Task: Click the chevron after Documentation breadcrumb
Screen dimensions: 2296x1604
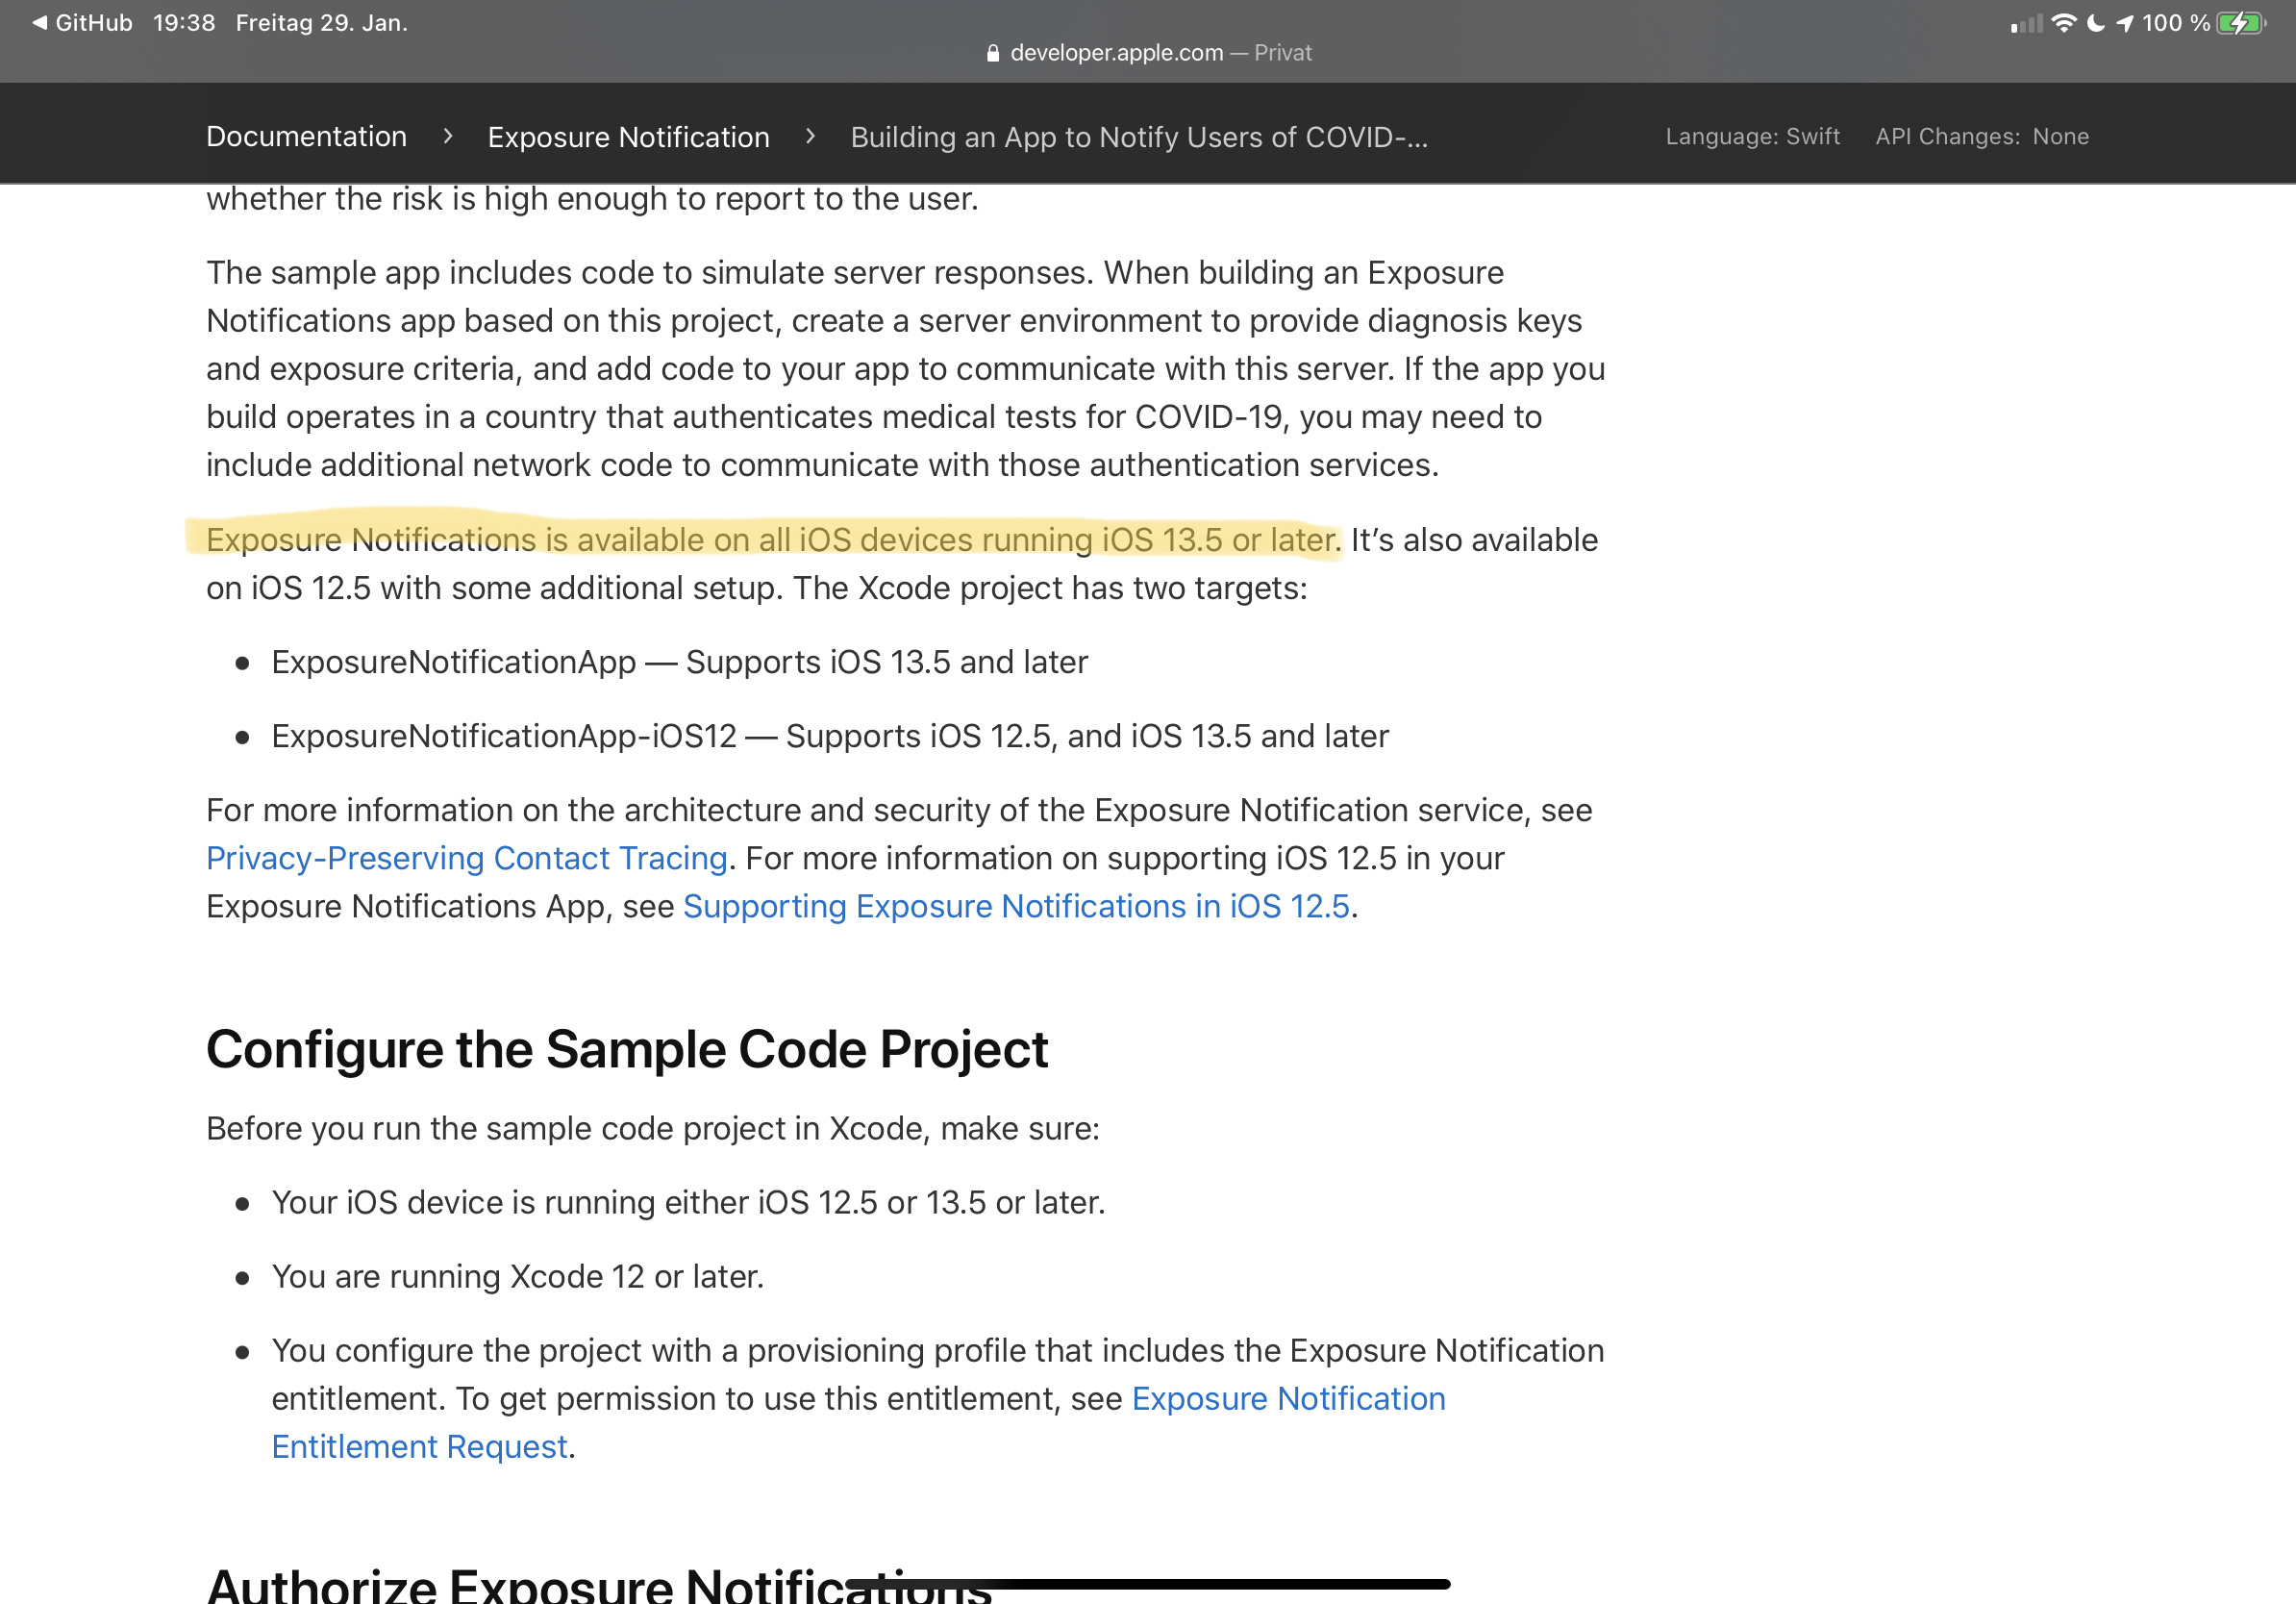Action: click(447, 136)
